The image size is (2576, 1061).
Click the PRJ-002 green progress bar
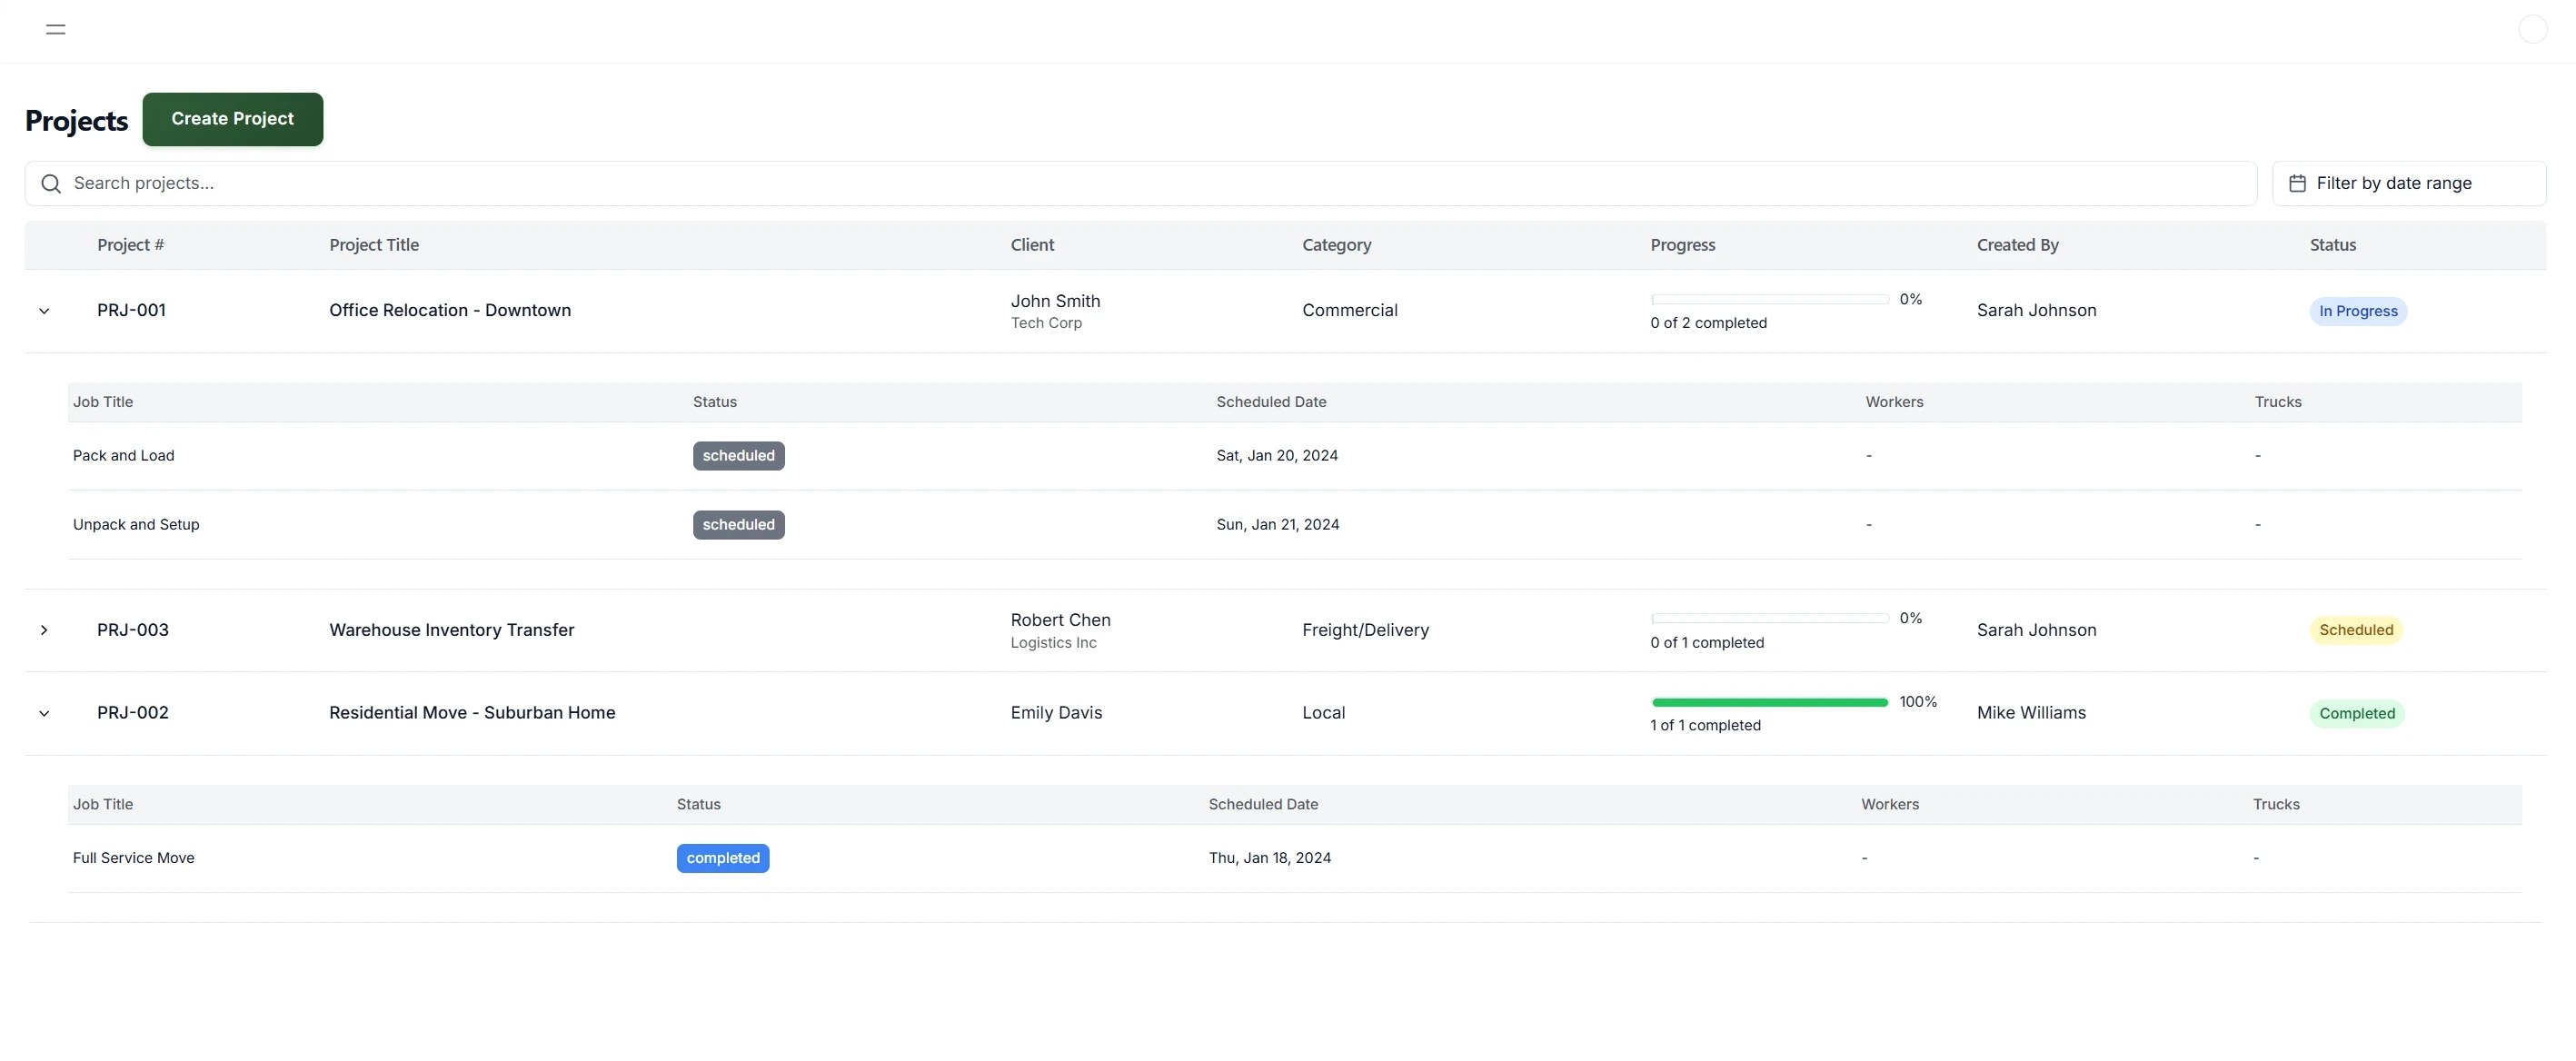(1769, 703)
